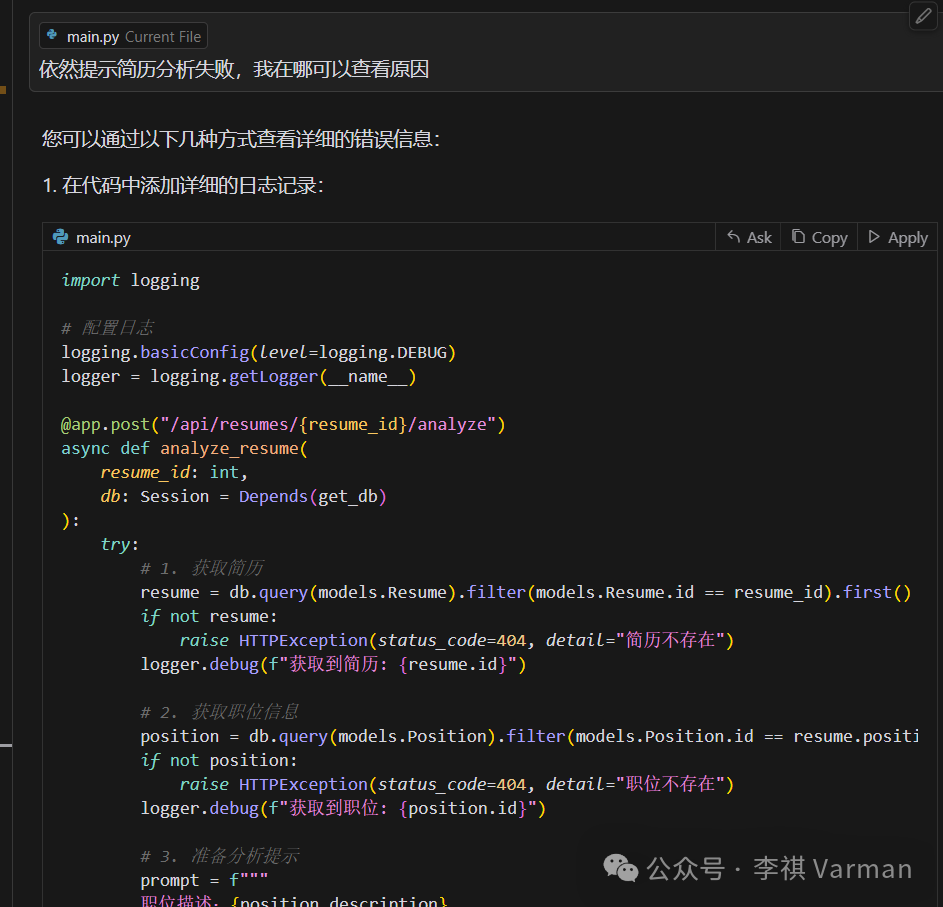The height and width of the screenshot is (907, 943).
Task: Open the main.py Current File chip
Action: (124, 36)
